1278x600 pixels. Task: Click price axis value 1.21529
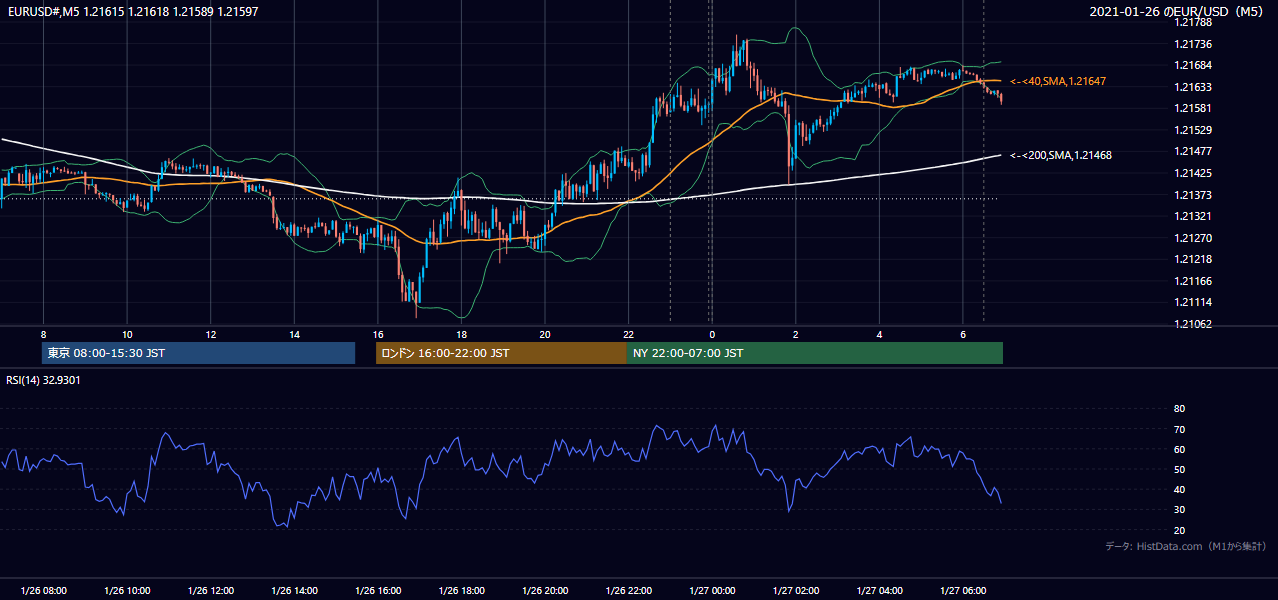[x=1194, y=130]
